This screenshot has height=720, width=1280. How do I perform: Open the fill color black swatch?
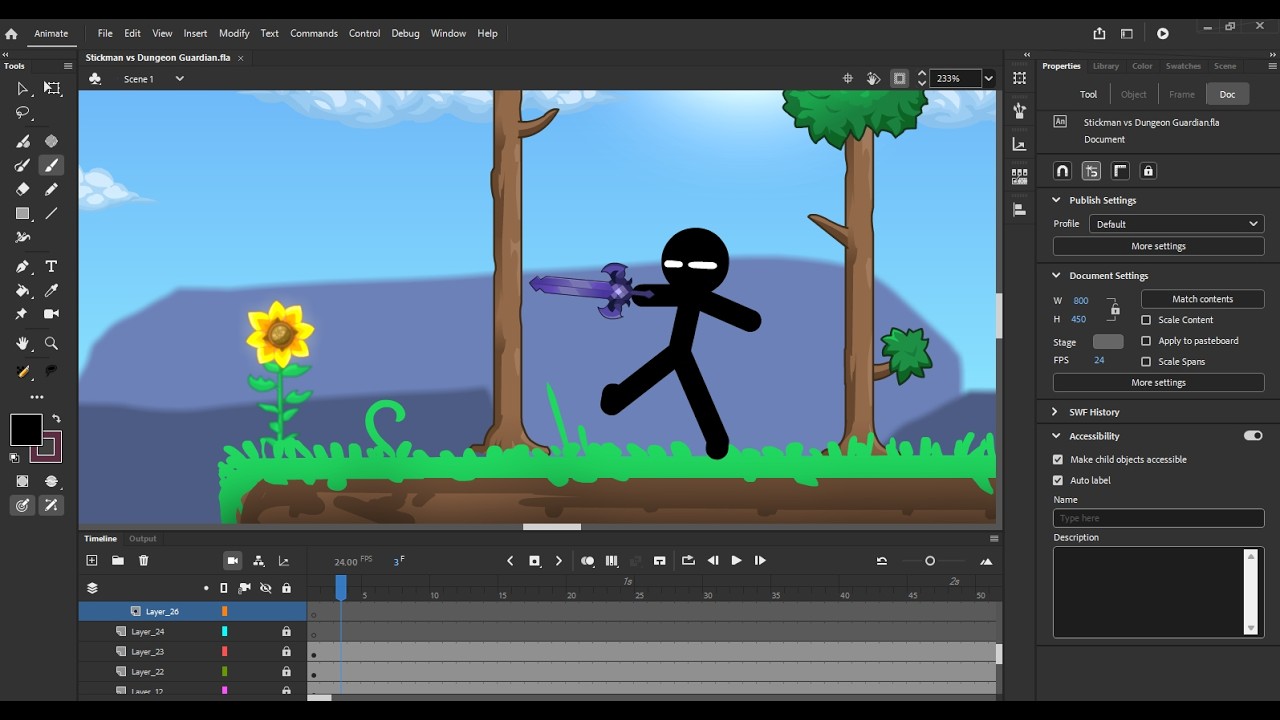tap(26, 430)
